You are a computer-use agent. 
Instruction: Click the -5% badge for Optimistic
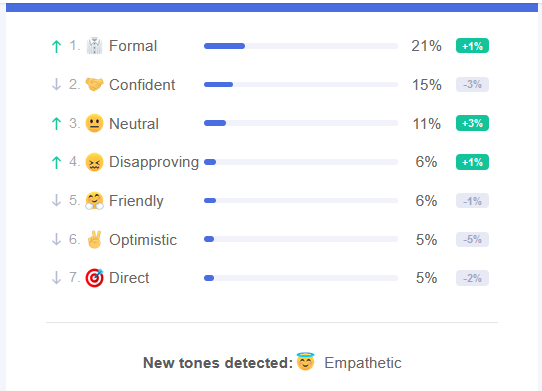(x=472, y=239)
